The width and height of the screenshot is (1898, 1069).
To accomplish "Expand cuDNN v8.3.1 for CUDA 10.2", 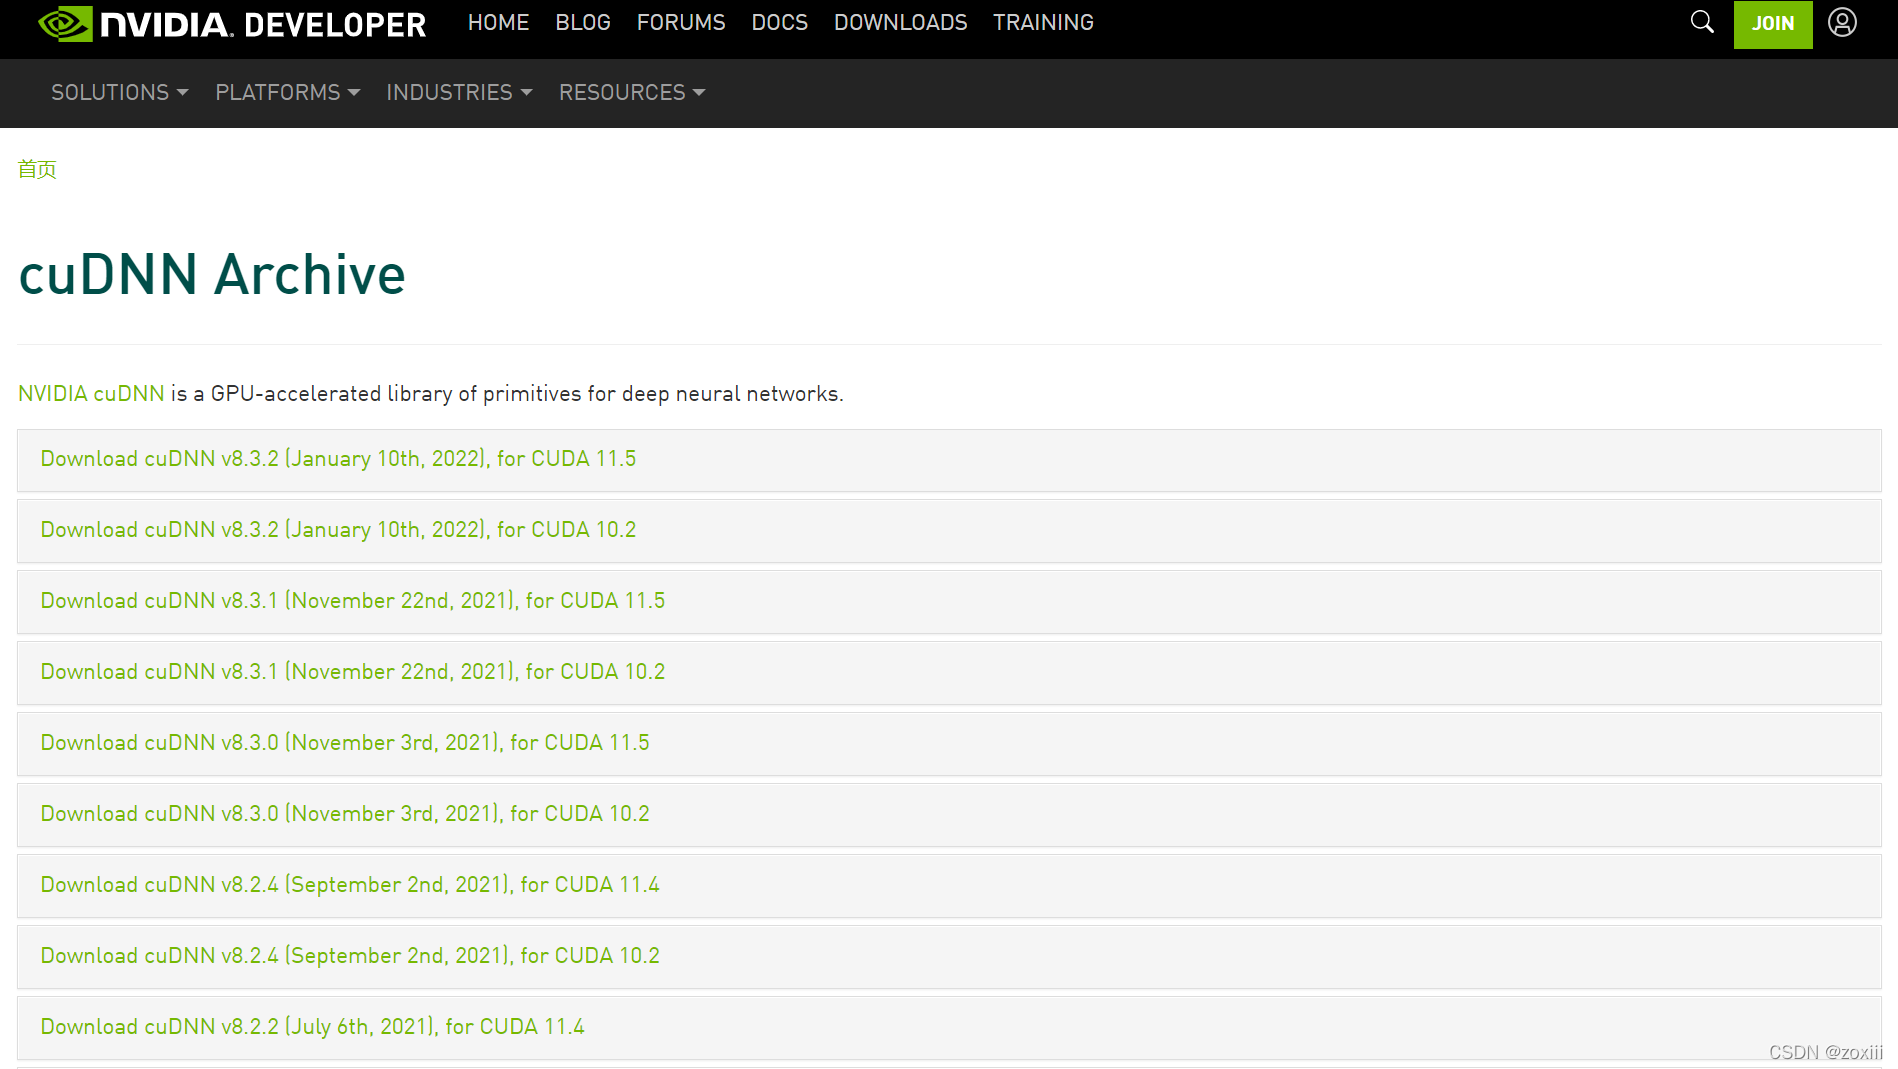I will point(949,673).
